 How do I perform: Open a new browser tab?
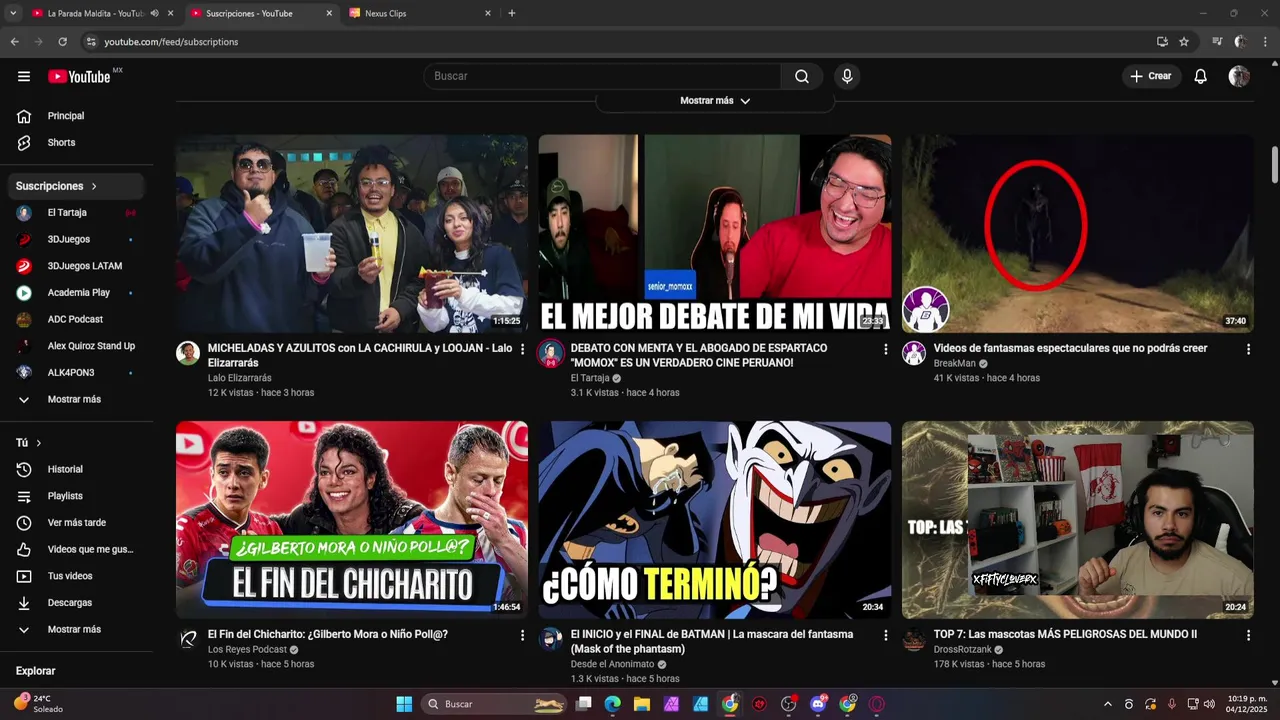pos(512,13)
